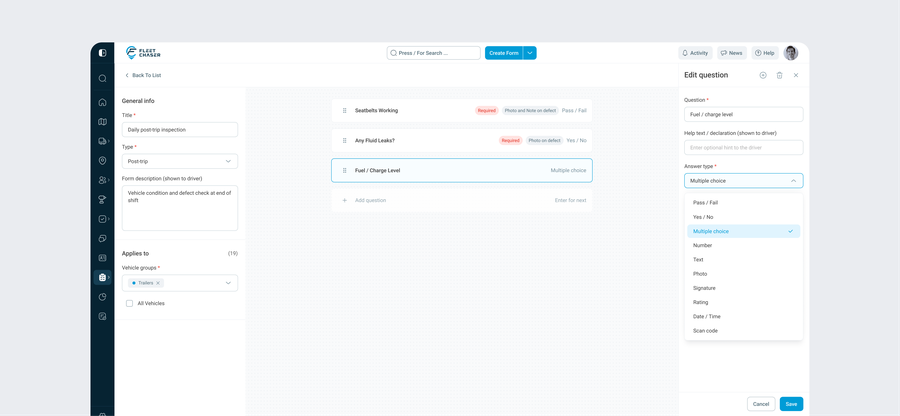Go to the Home sidebar icon
Screen dimensions: 900x416
coord(102,103)
